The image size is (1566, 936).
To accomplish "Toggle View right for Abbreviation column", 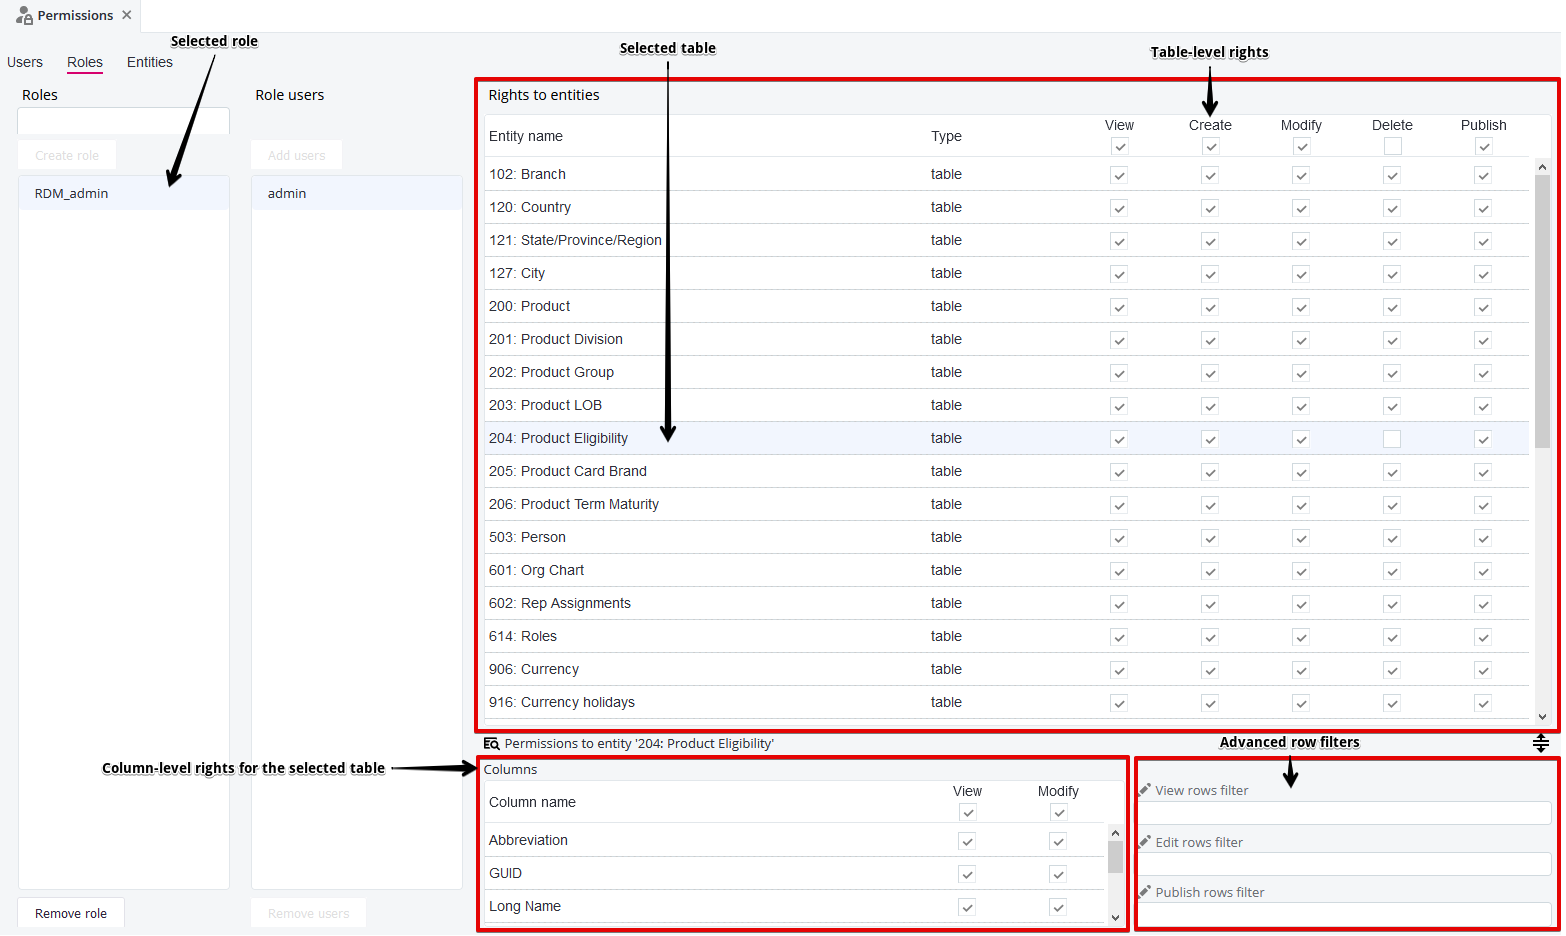I will coord(967,841).
